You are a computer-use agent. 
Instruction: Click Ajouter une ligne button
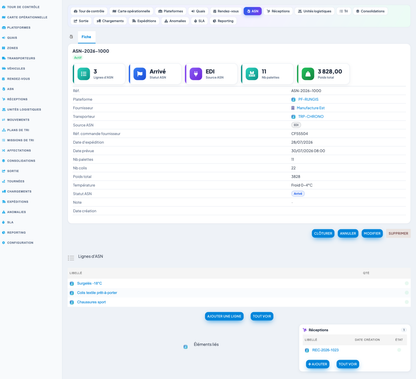pos(224,316)
